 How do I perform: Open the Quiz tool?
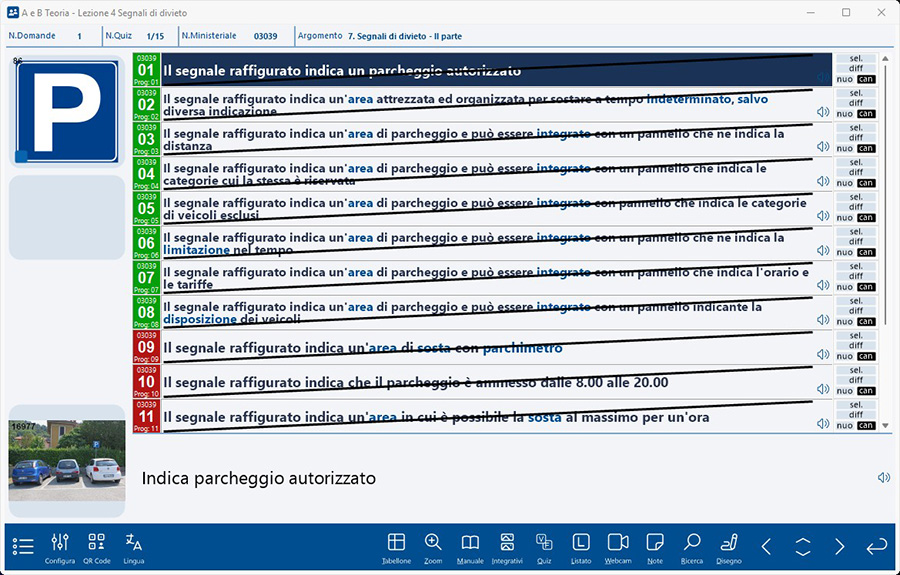(544, 546)
